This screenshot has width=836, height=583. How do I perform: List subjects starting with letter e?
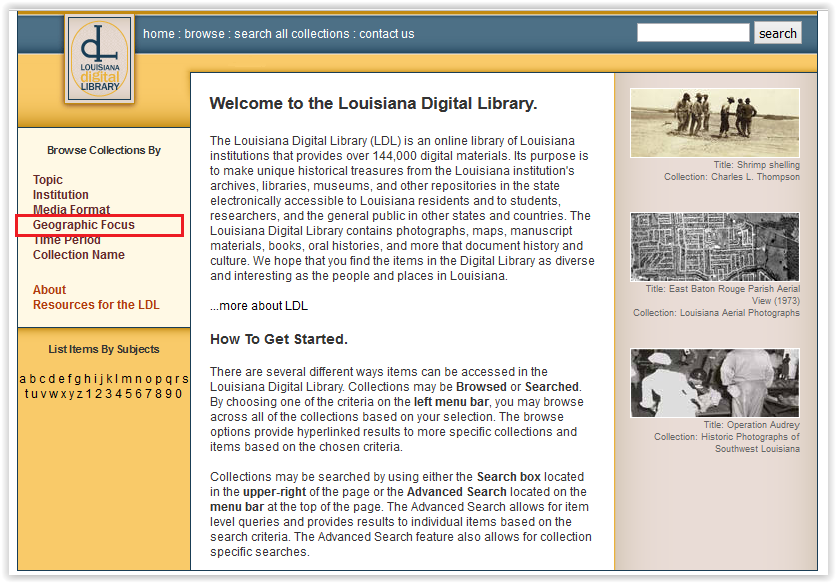(62, 379)
